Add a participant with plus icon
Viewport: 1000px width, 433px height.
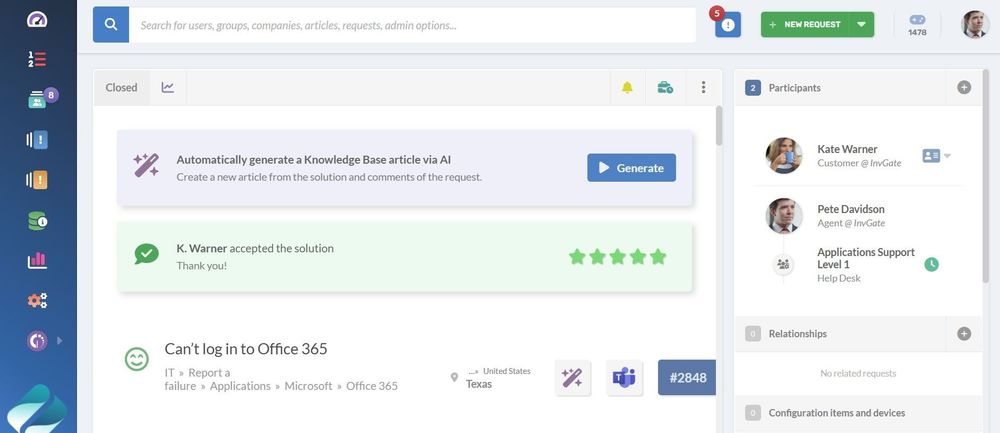(x=964, y=87)
